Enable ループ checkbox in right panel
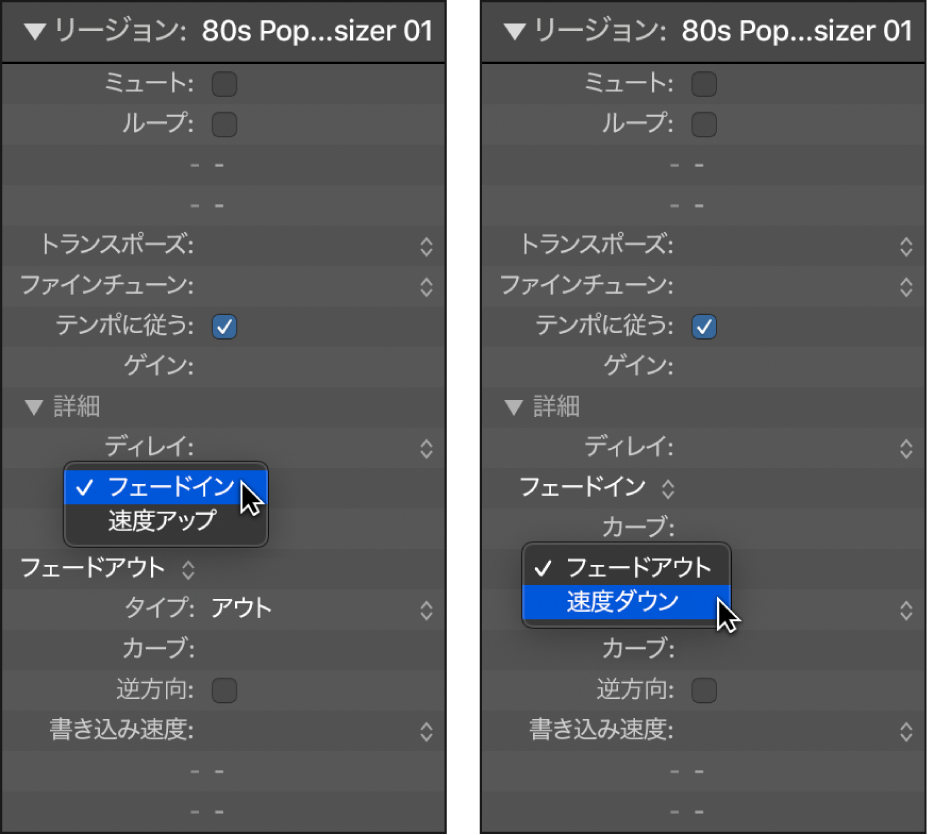The image size is (928, 835). pos(704,124)
